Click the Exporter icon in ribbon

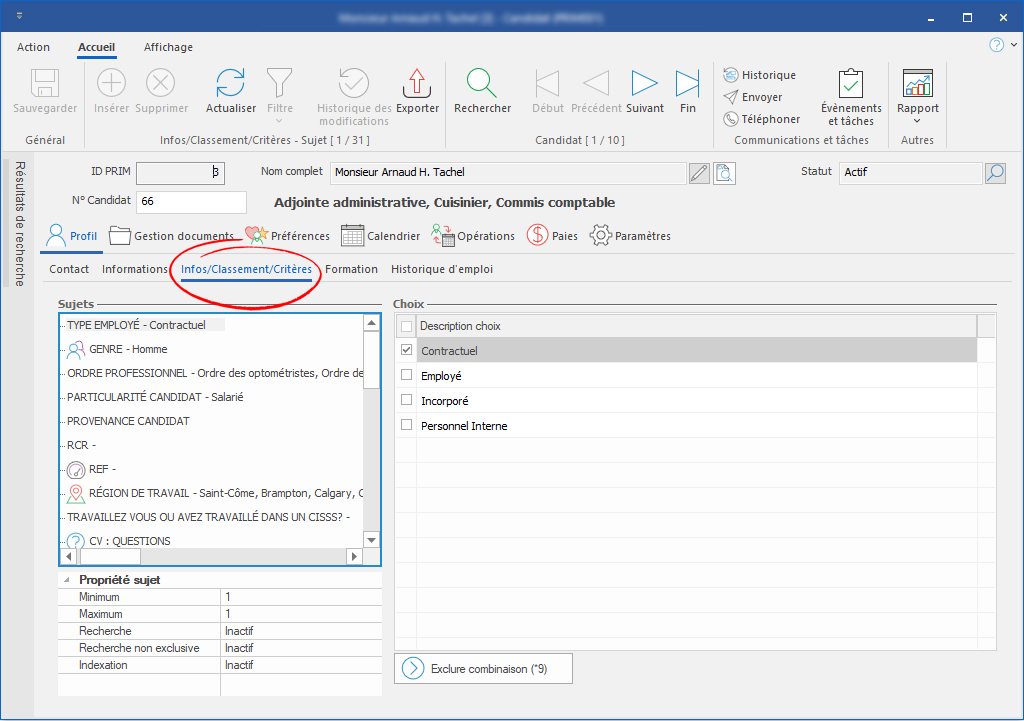click(x=417, y=84)
